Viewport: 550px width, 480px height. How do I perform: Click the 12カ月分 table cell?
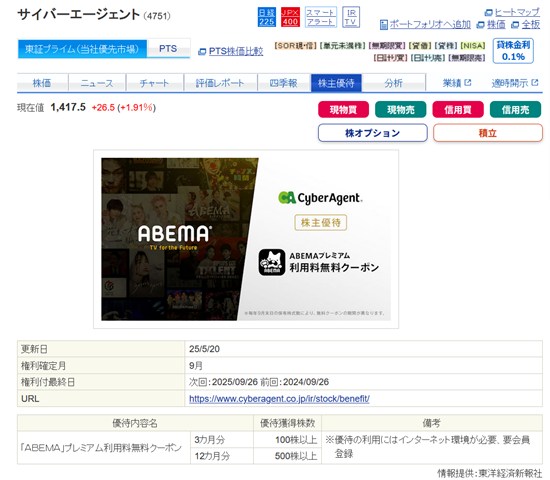[x=222, y=456]
